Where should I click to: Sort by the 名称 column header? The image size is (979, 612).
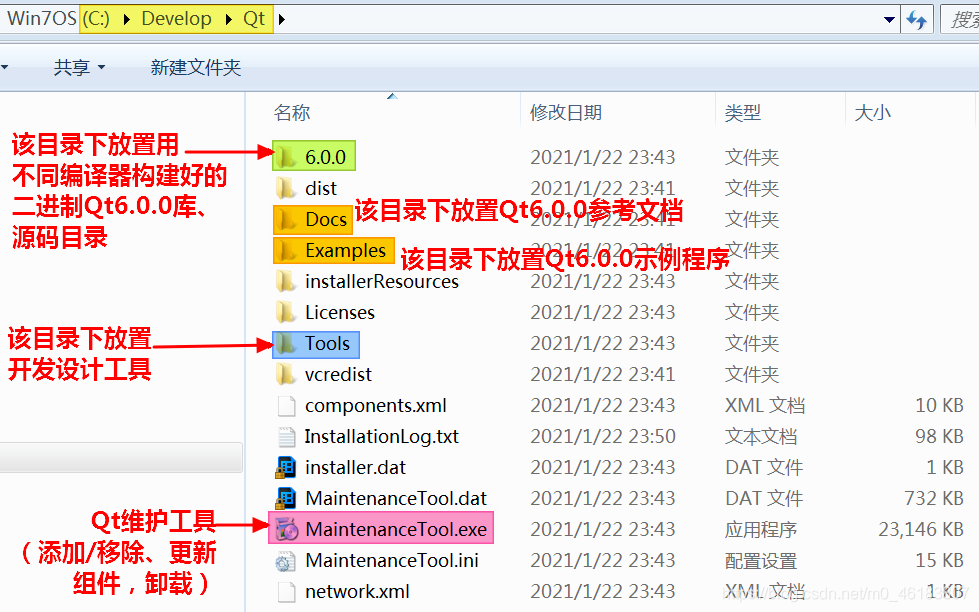click(292, 113)
